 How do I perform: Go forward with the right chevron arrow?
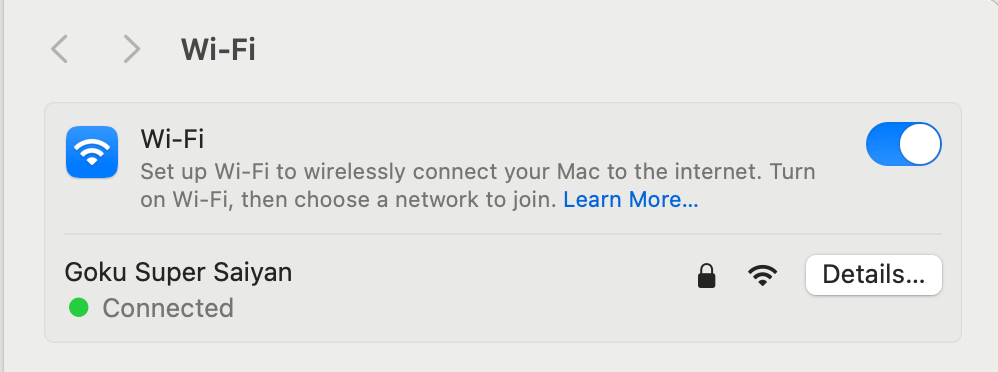132,49
